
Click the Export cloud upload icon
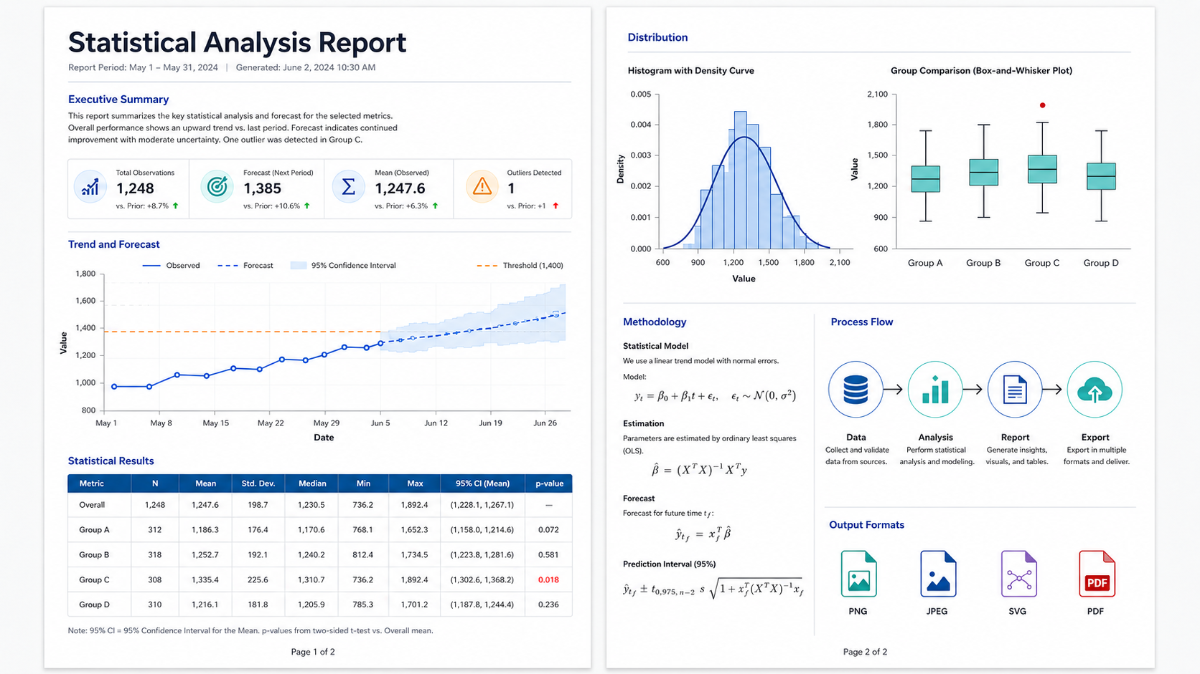pos(1094,389)
